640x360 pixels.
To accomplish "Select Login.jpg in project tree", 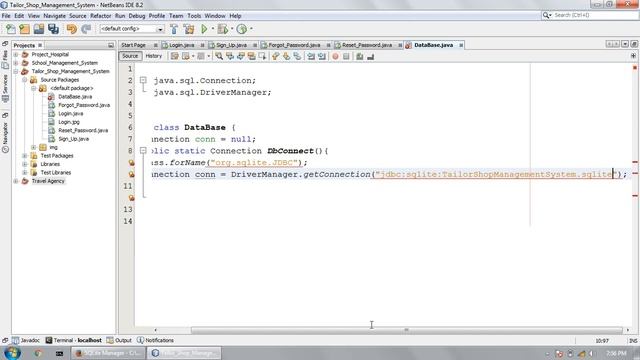I will tap(69, 122).
